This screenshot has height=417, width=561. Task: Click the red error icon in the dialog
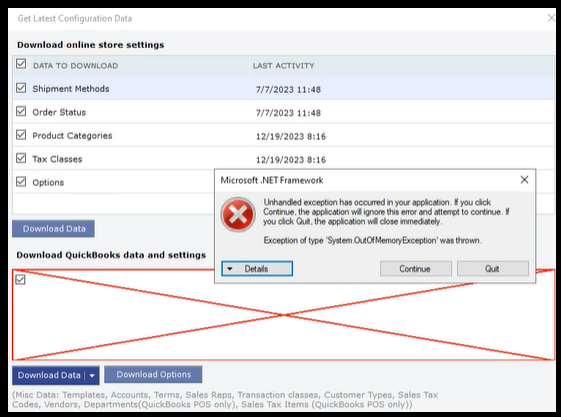point(238,215)
